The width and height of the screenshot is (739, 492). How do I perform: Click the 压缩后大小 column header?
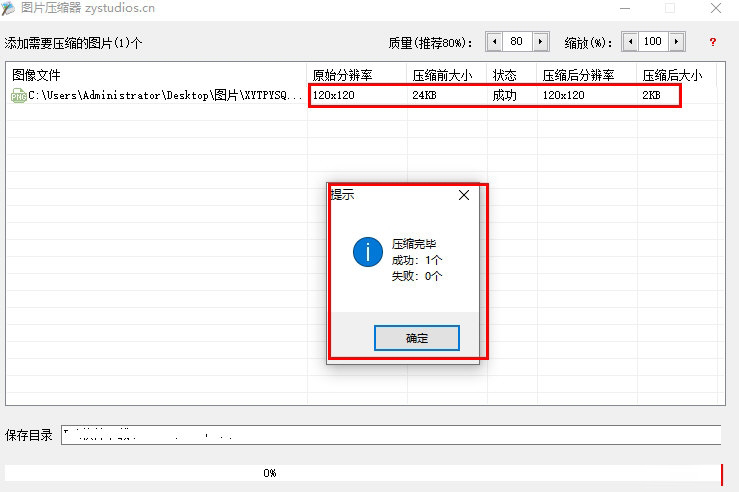coord(677,75)
